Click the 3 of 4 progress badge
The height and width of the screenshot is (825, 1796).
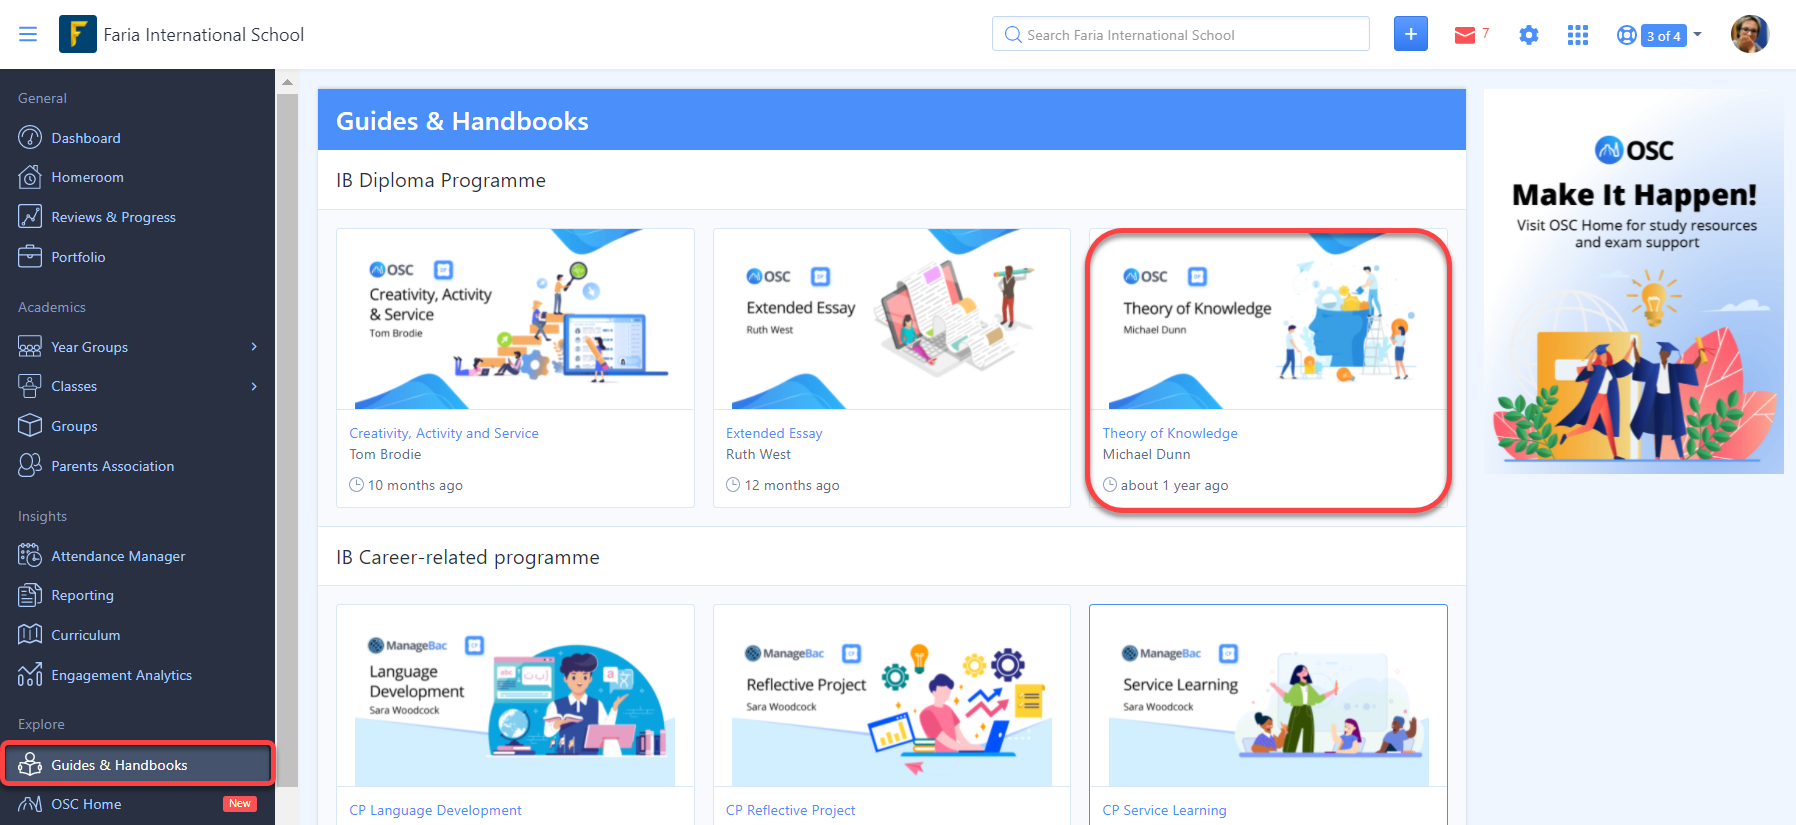[1664, 36]
